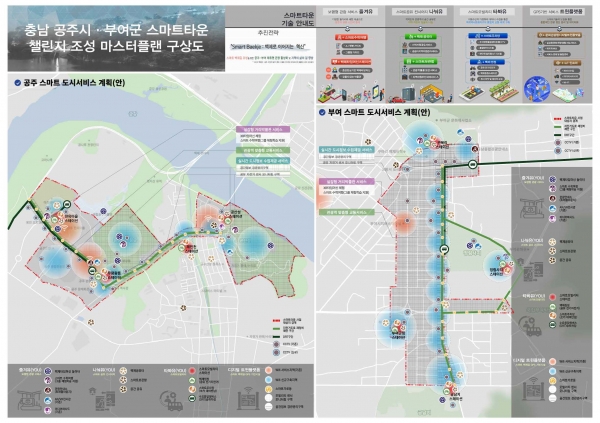This screenshot has width=600, height=423.
Task: Click the 스마트타운 기술 안내도 label
Action: pyautogui.click(x=298, y=19)
